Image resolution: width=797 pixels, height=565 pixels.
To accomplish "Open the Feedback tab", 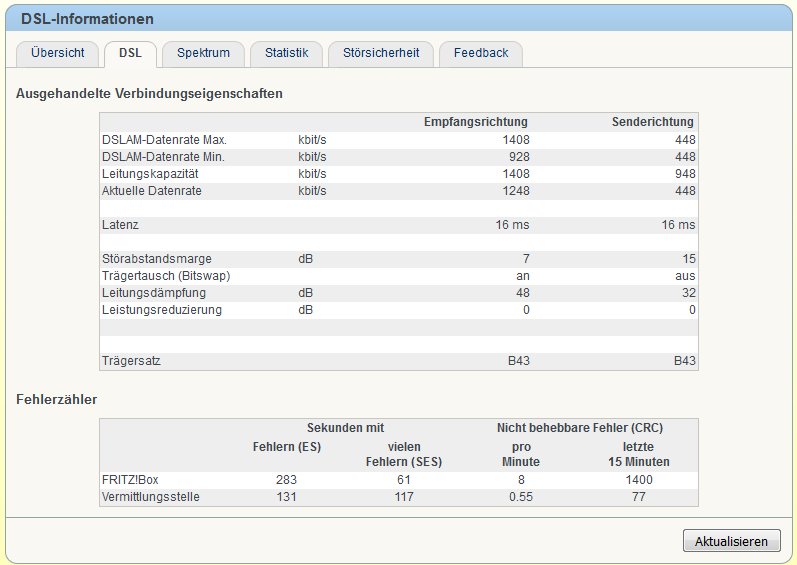I will pyautogui.click(x=481, y=53).
